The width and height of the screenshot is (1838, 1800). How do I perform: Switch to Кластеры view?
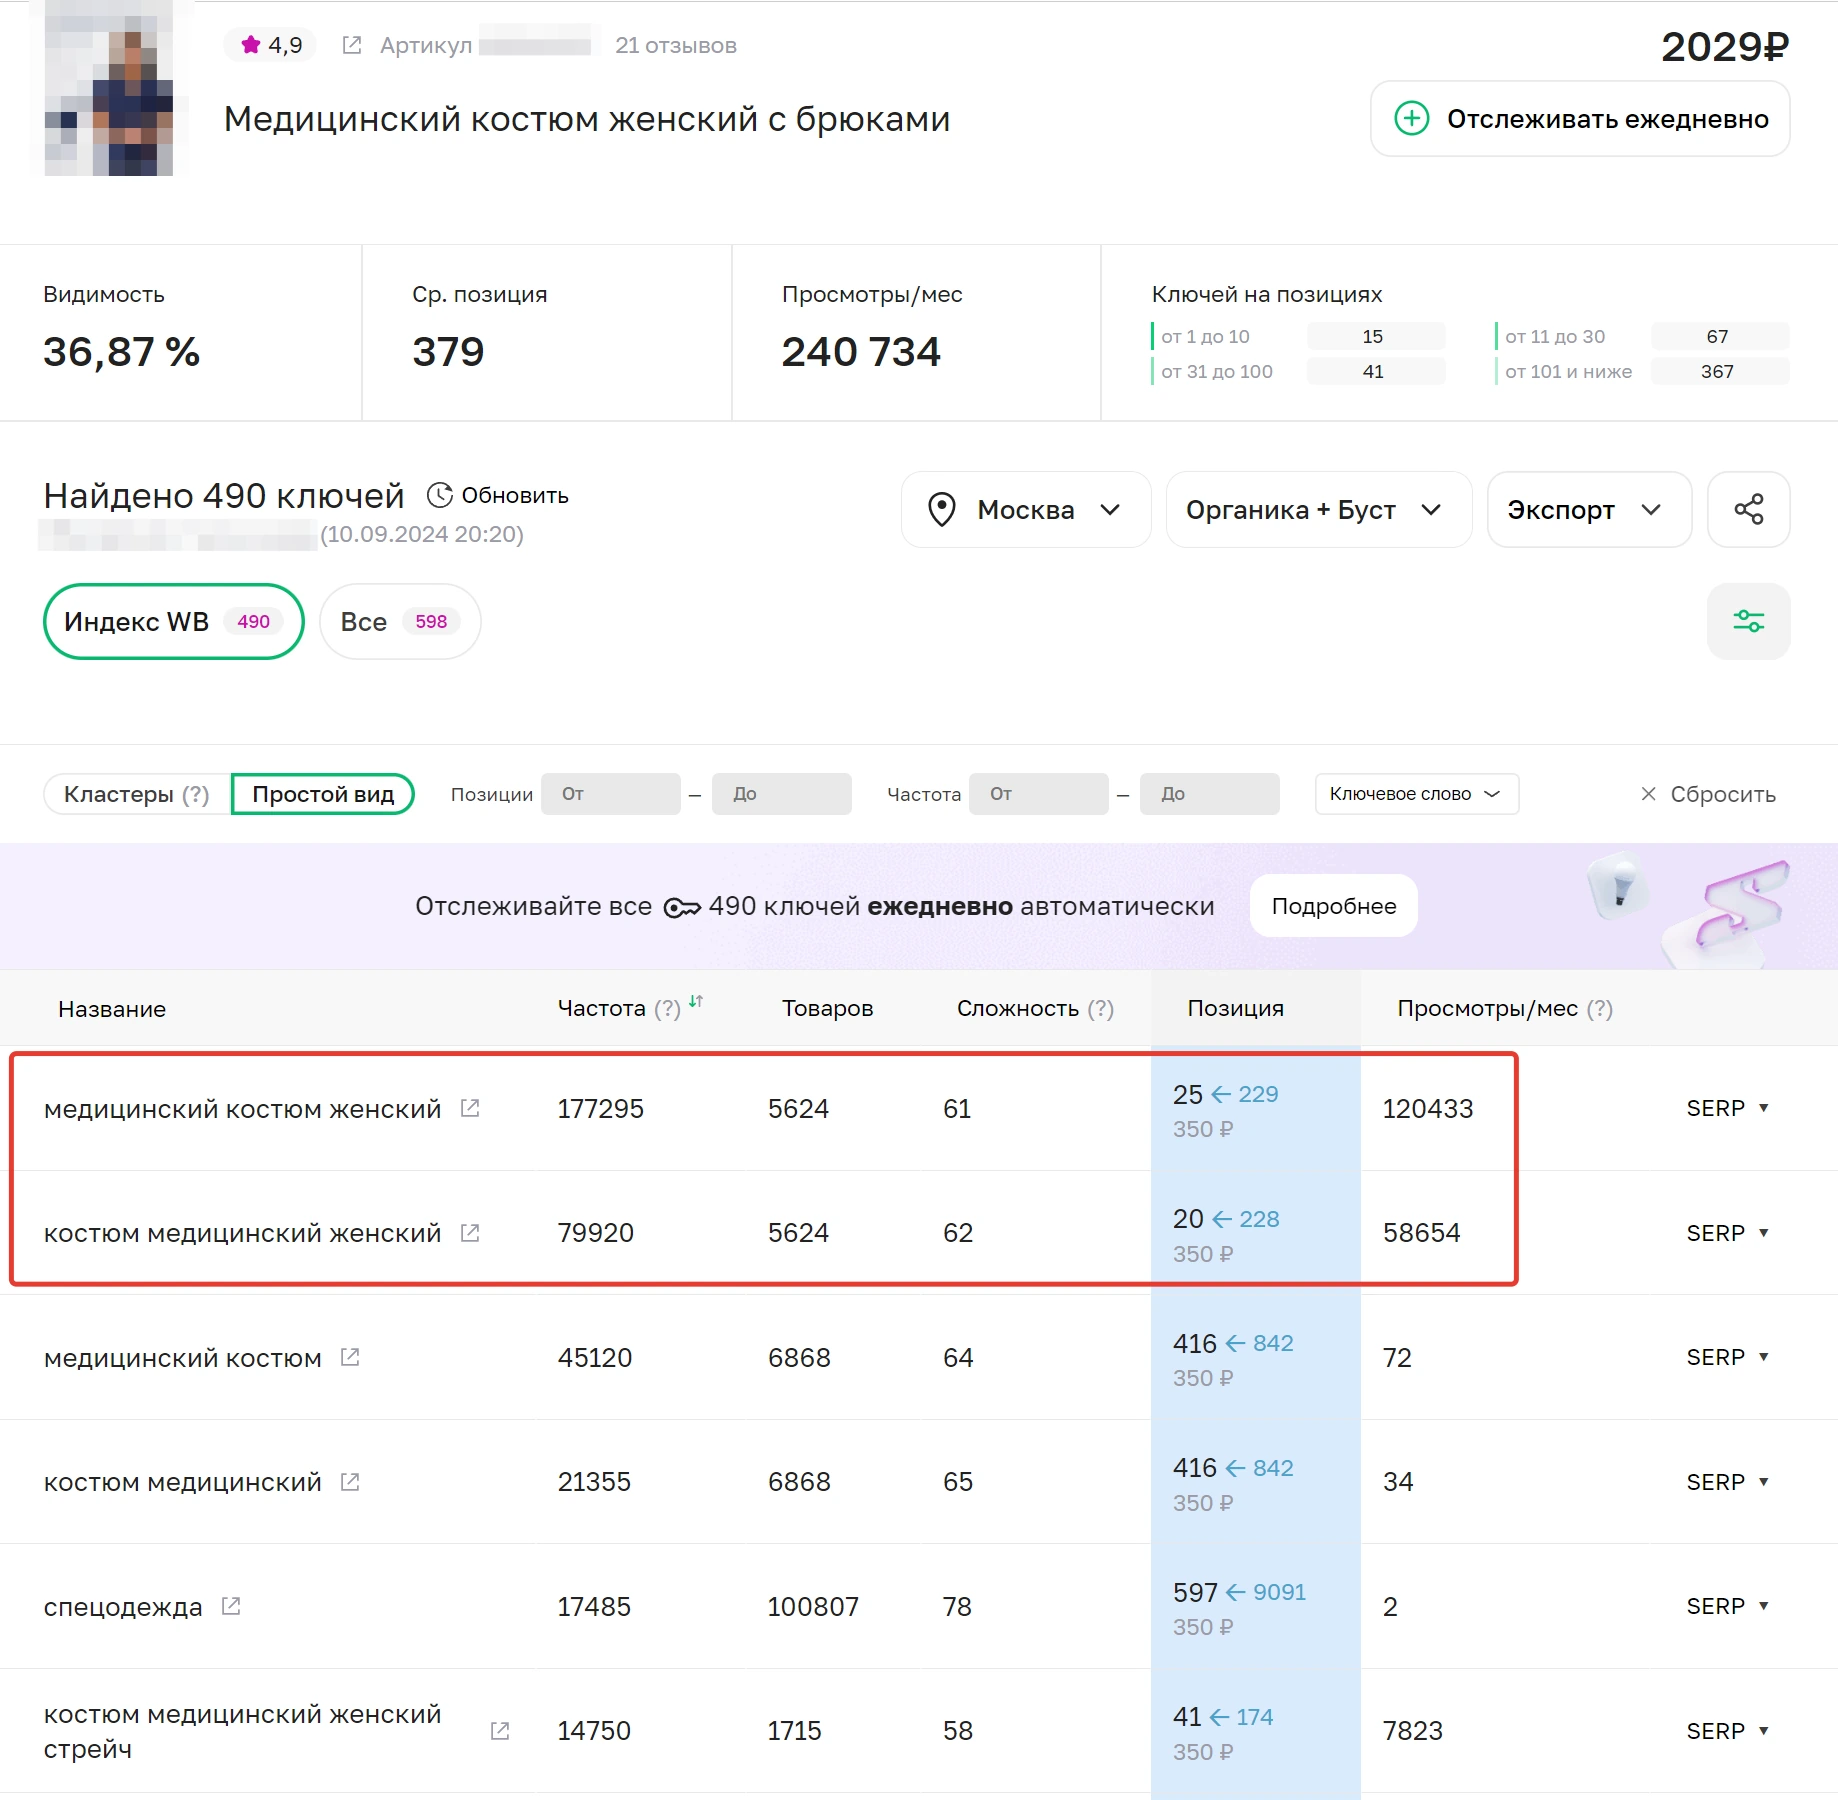(137, 794)
